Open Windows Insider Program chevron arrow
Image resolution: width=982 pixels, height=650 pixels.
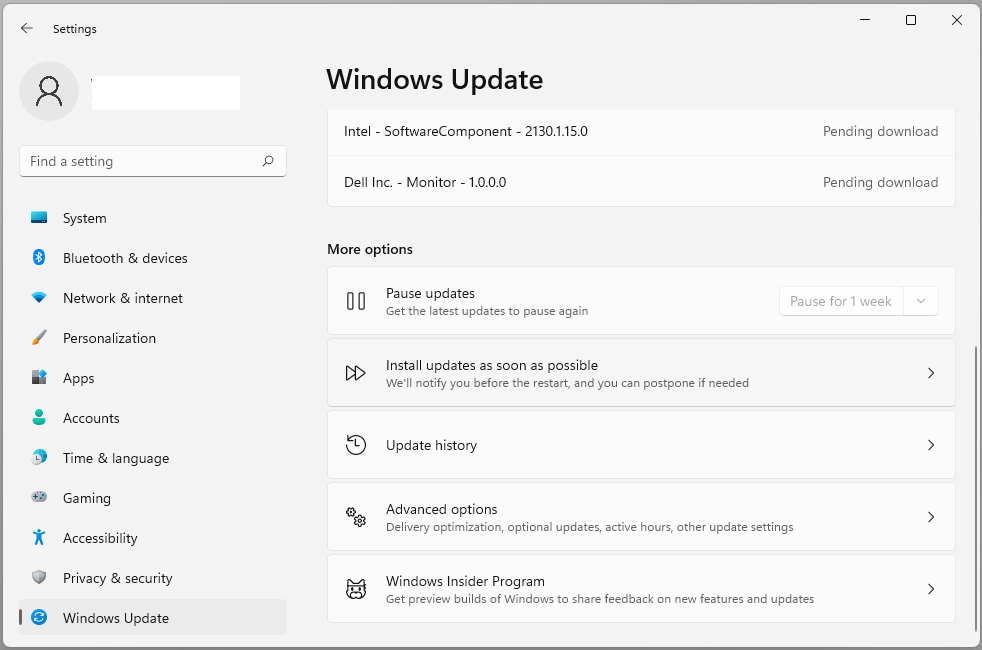click(x=931, y=589)
